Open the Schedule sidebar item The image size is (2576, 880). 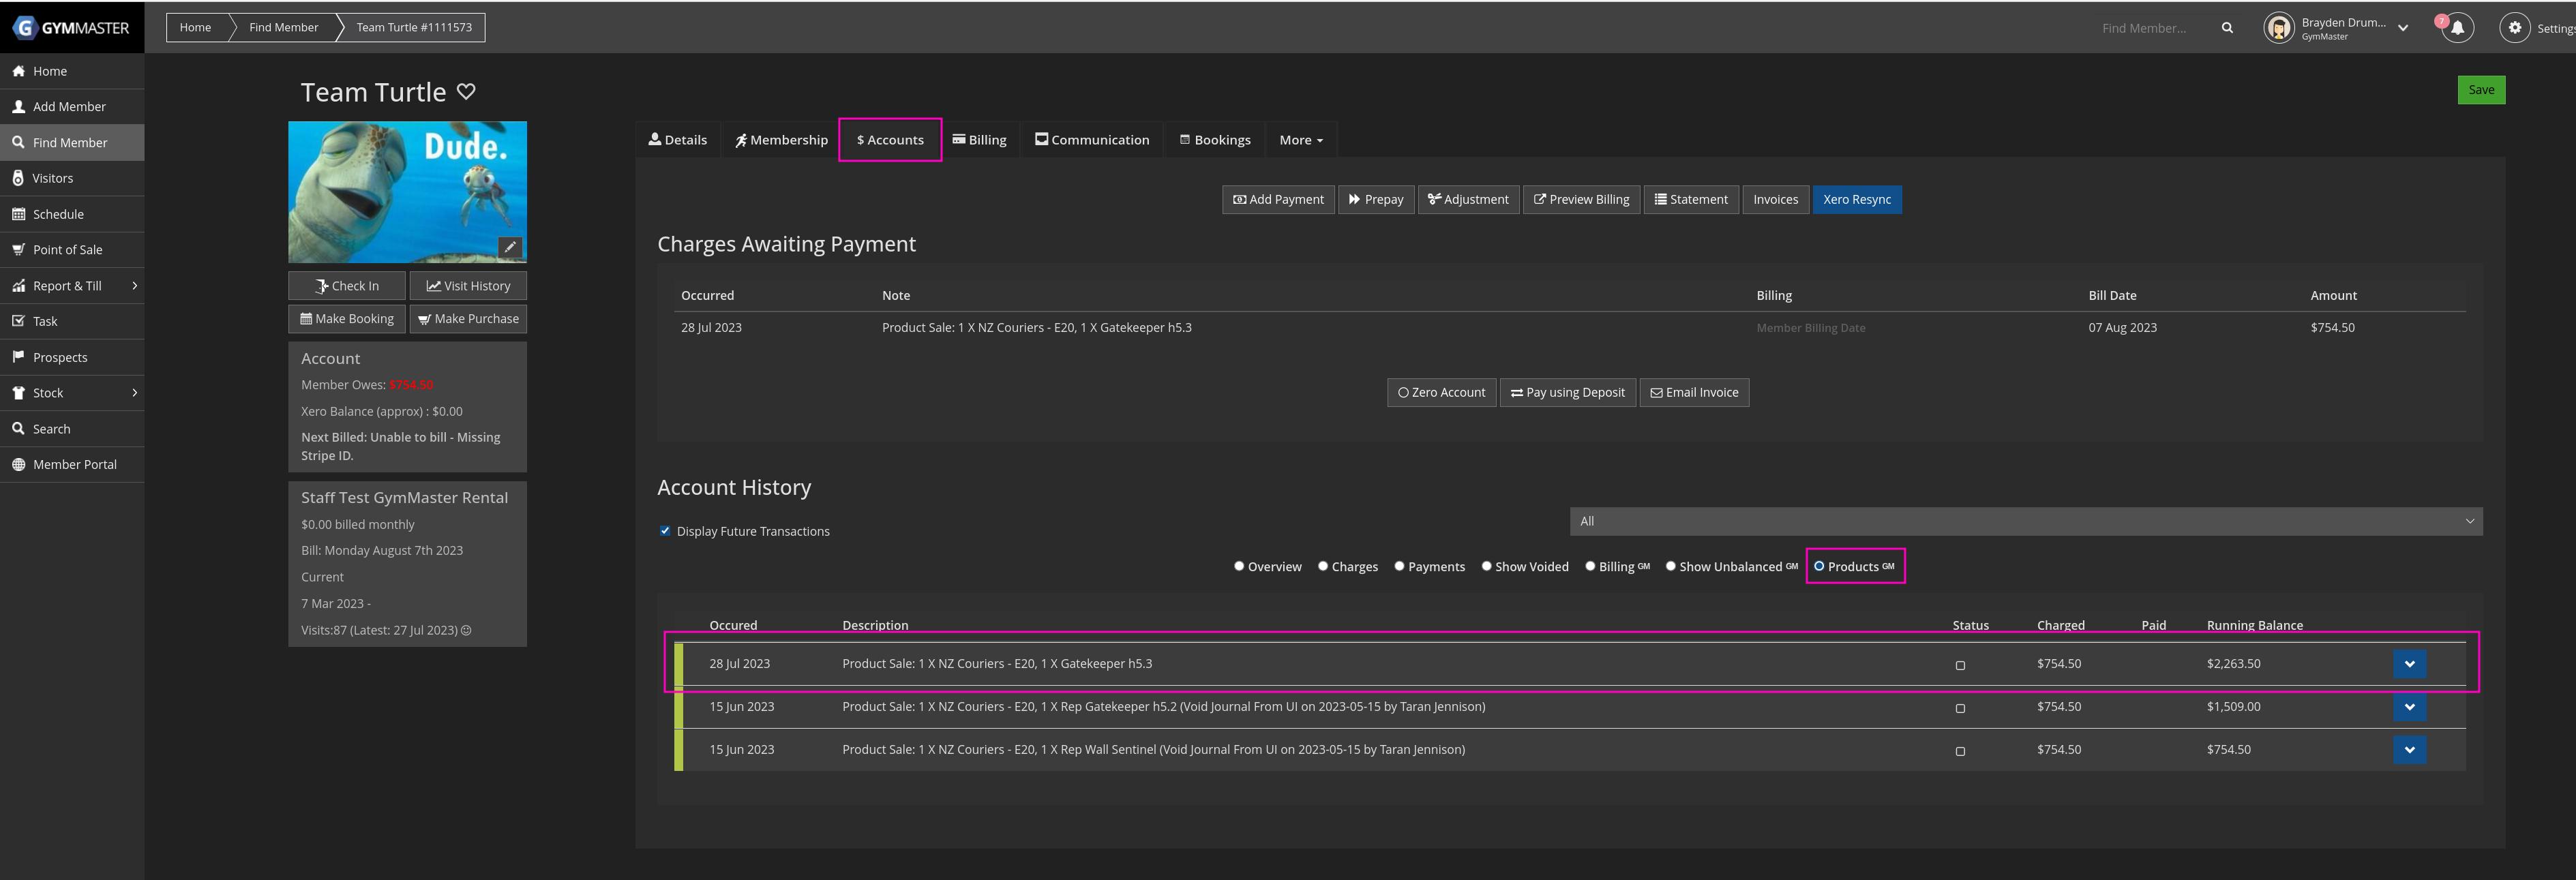[x=58, y=214]
